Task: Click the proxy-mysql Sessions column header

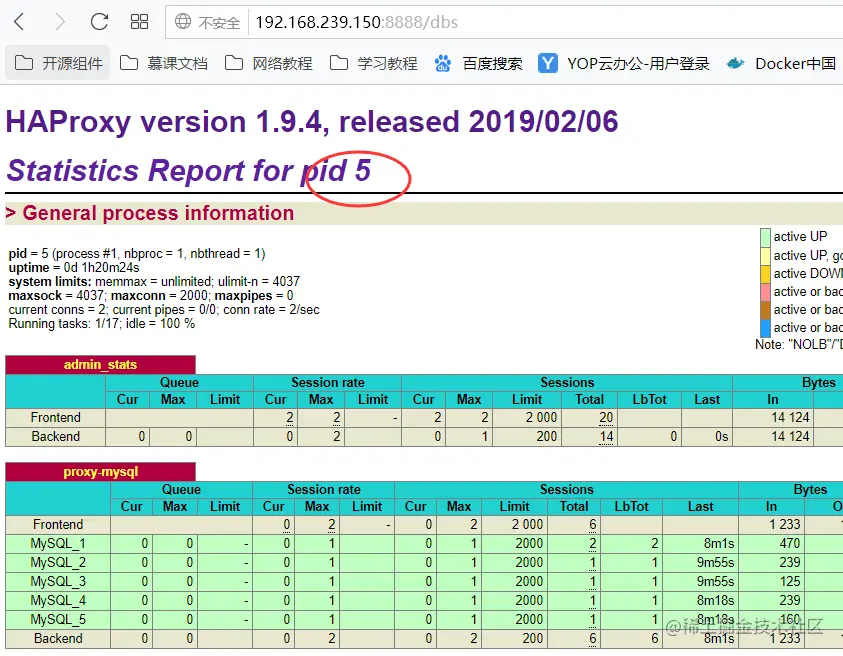Action: pos(567,489)
